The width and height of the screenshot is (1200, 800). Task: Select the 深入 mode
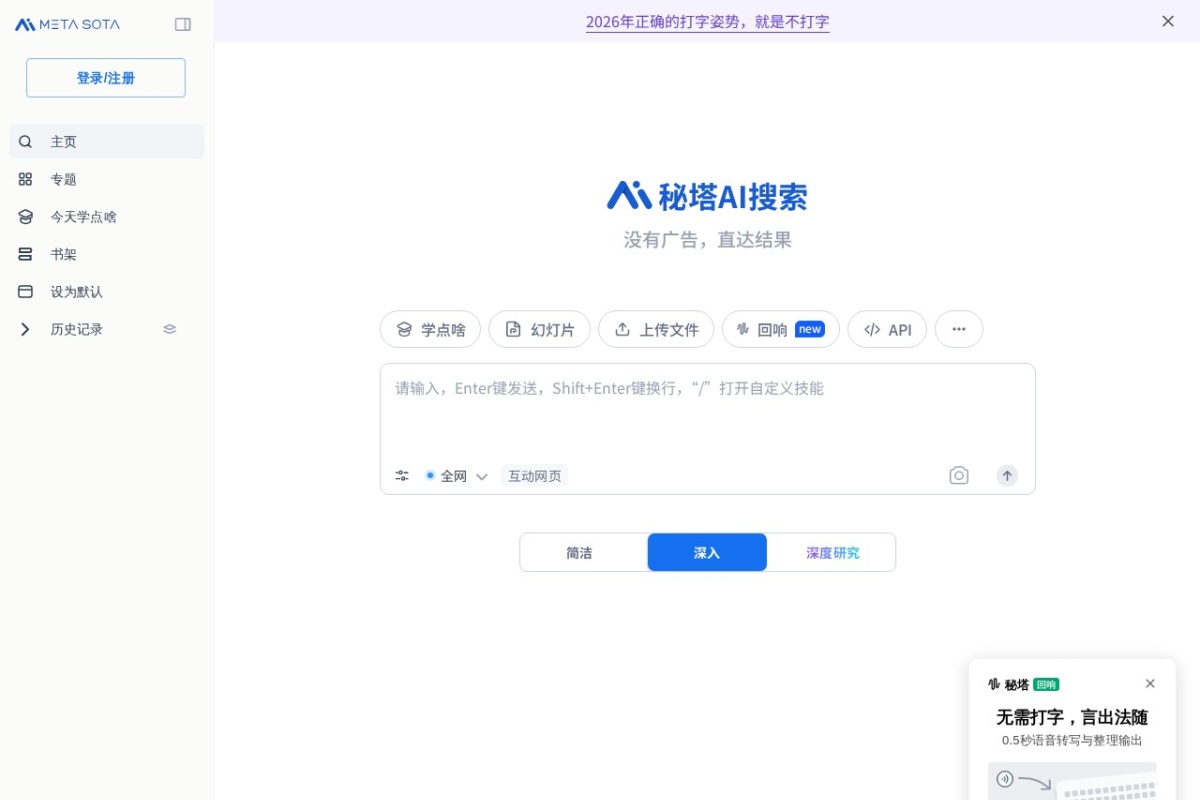click(707, 552)
